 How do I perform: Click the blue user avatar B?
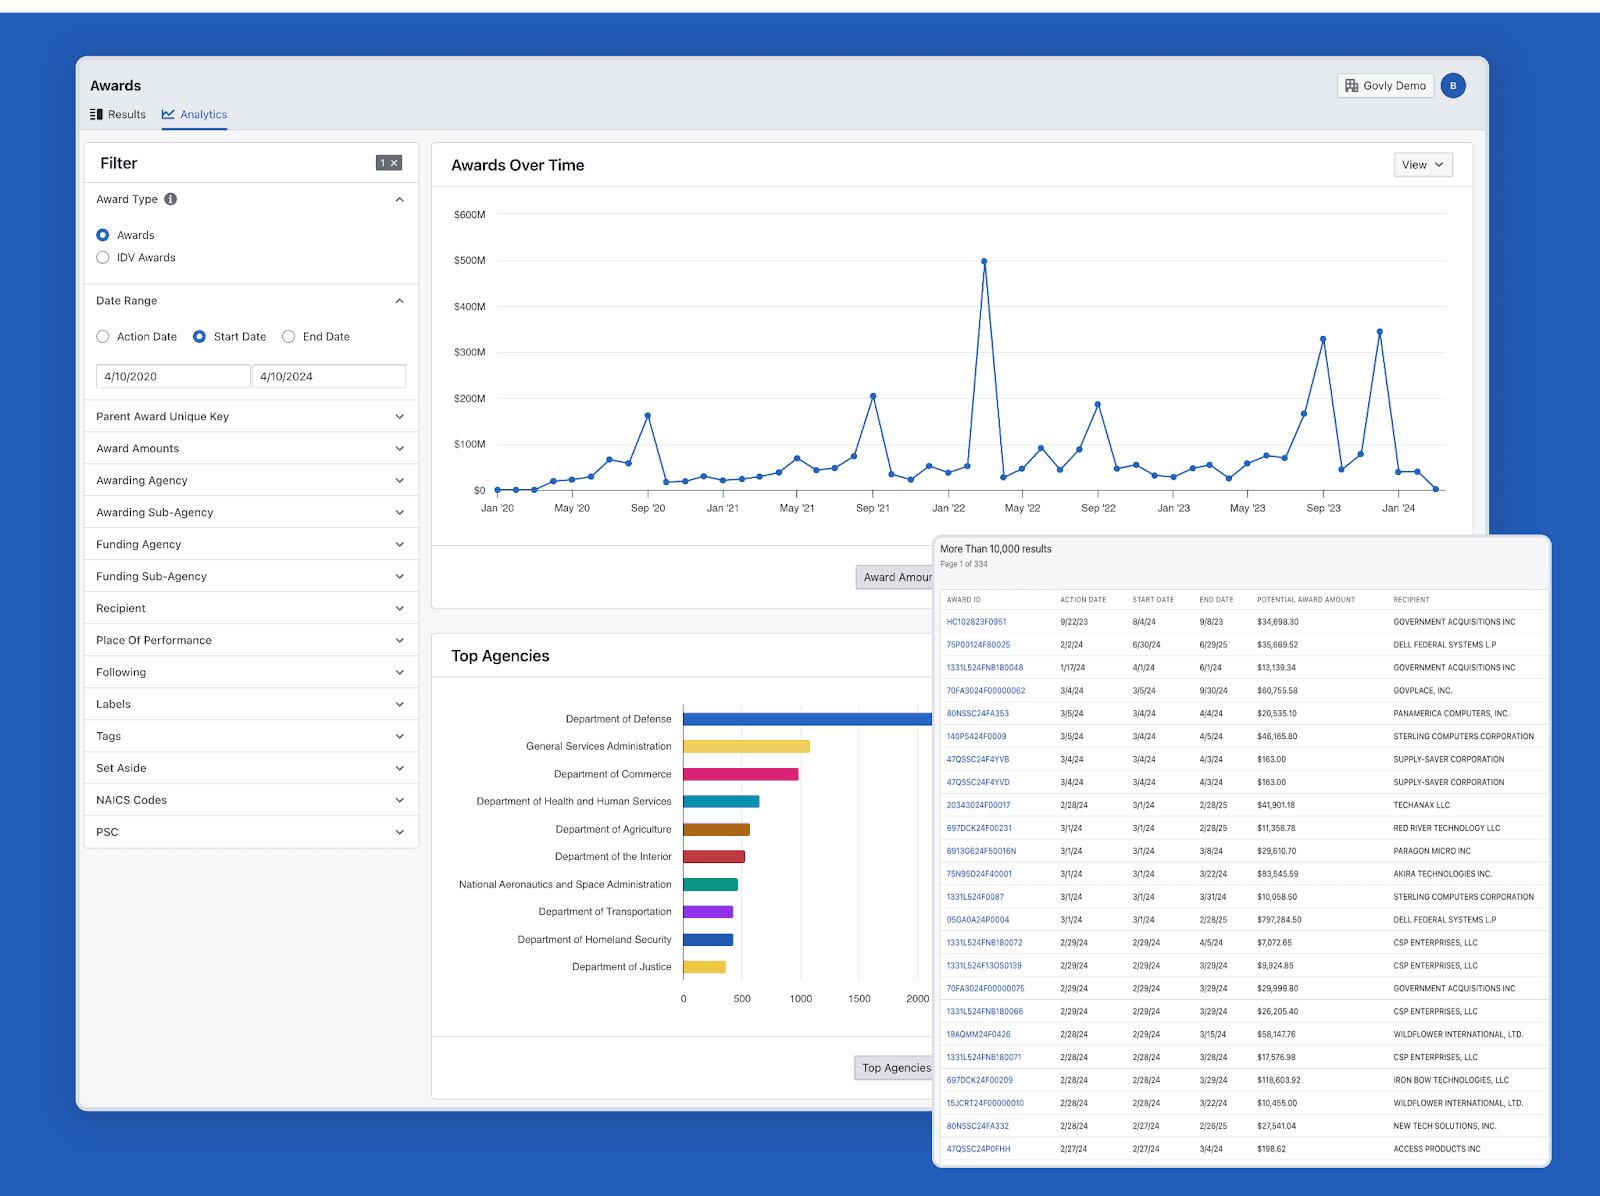(x=1453, y=86)
